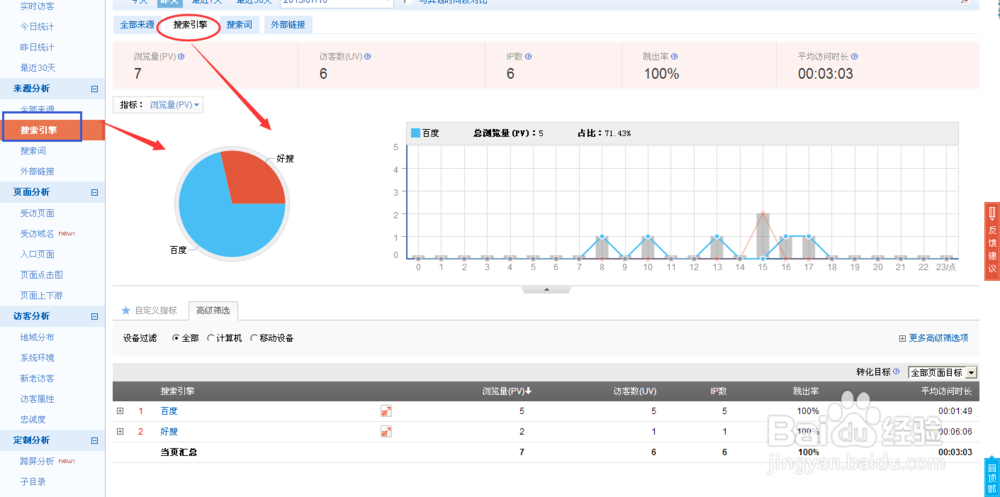The width and height of the screenshot is (1000, 497).
Task: Click the help icon next to 浏览量(PV)
Action: click(182, 56)
